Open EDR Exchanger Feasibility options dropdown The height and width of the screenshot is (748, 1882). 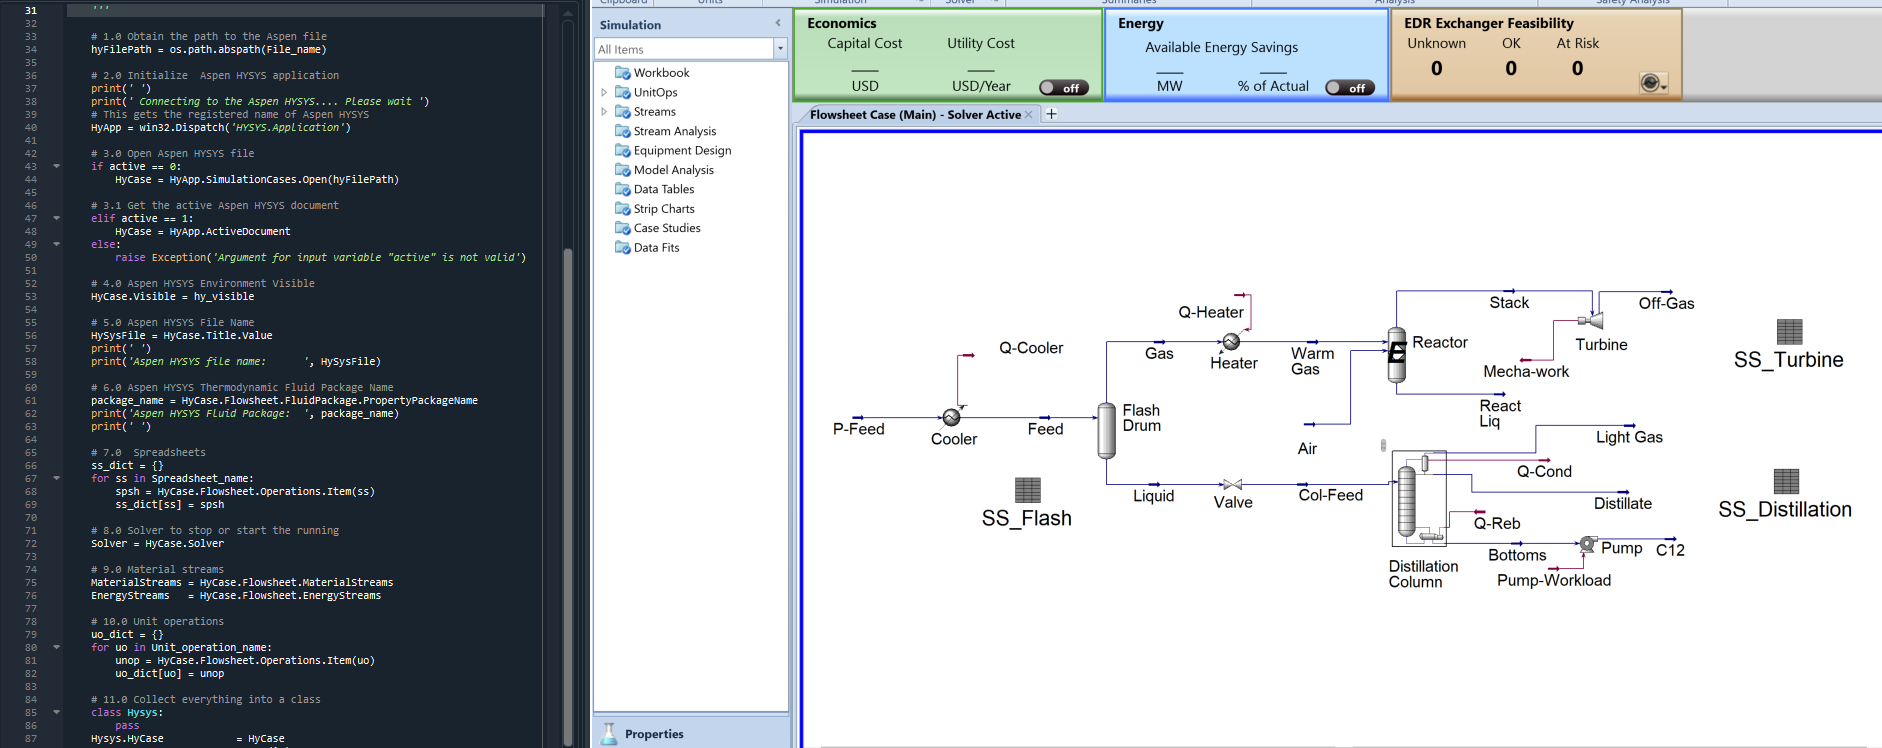coord(1653,84)
